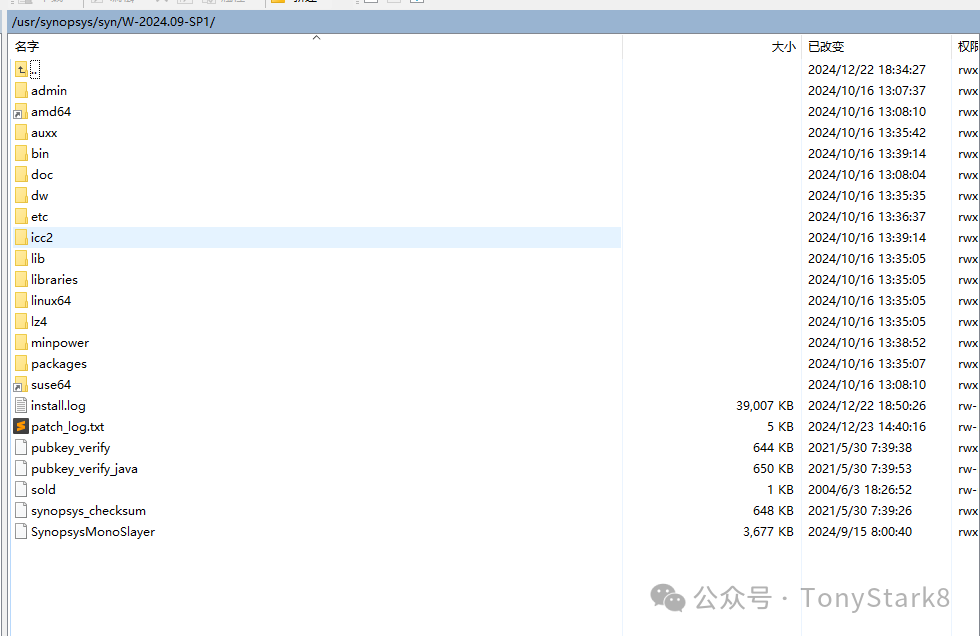Click the admin date 2024/10/16 13:07:37
Viewport: 980px width, 636px height.
pyautogui.click(x=867, y=91)
